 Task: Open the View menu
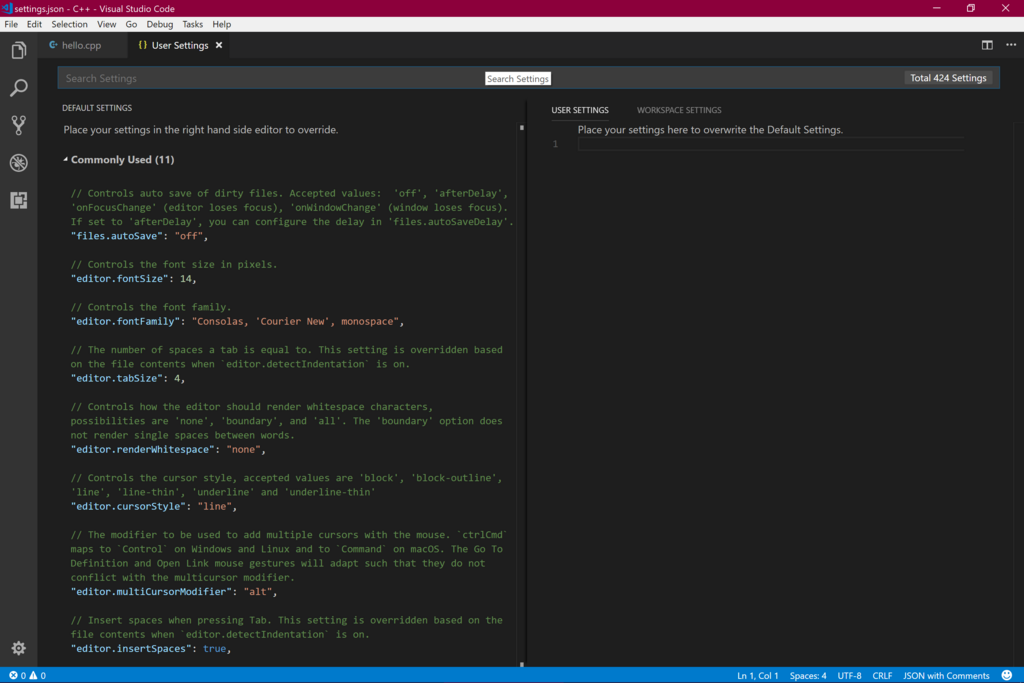(106, 24)
